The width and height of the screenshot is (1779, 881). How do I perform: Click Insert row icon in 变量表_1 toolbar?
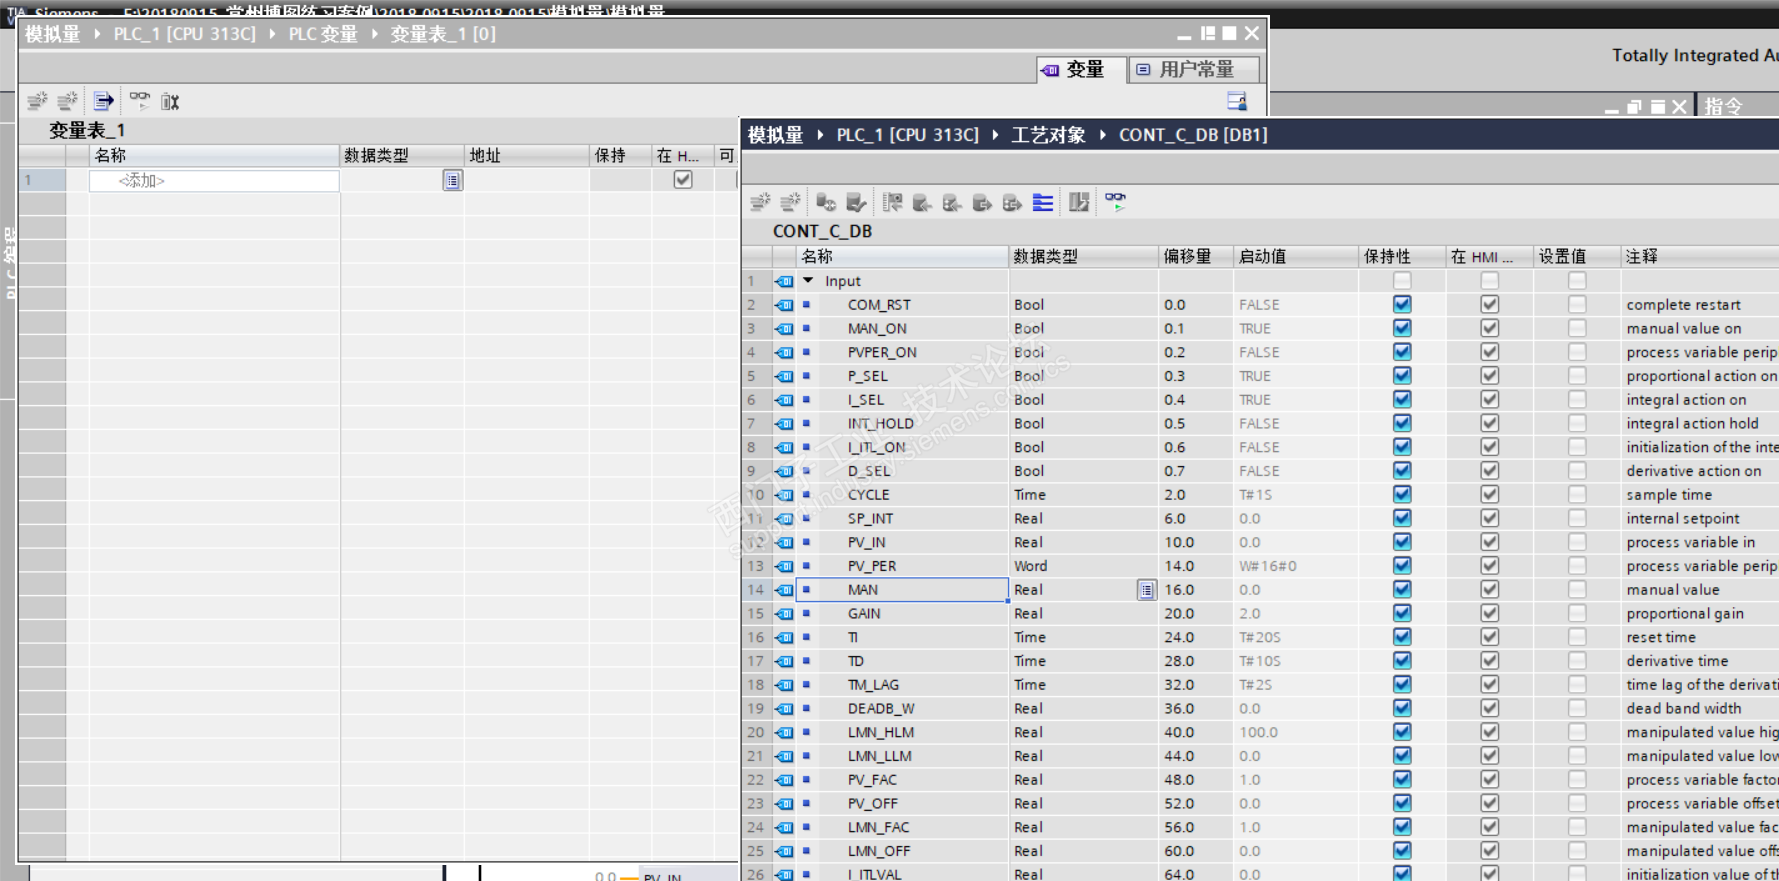[37, 101]
